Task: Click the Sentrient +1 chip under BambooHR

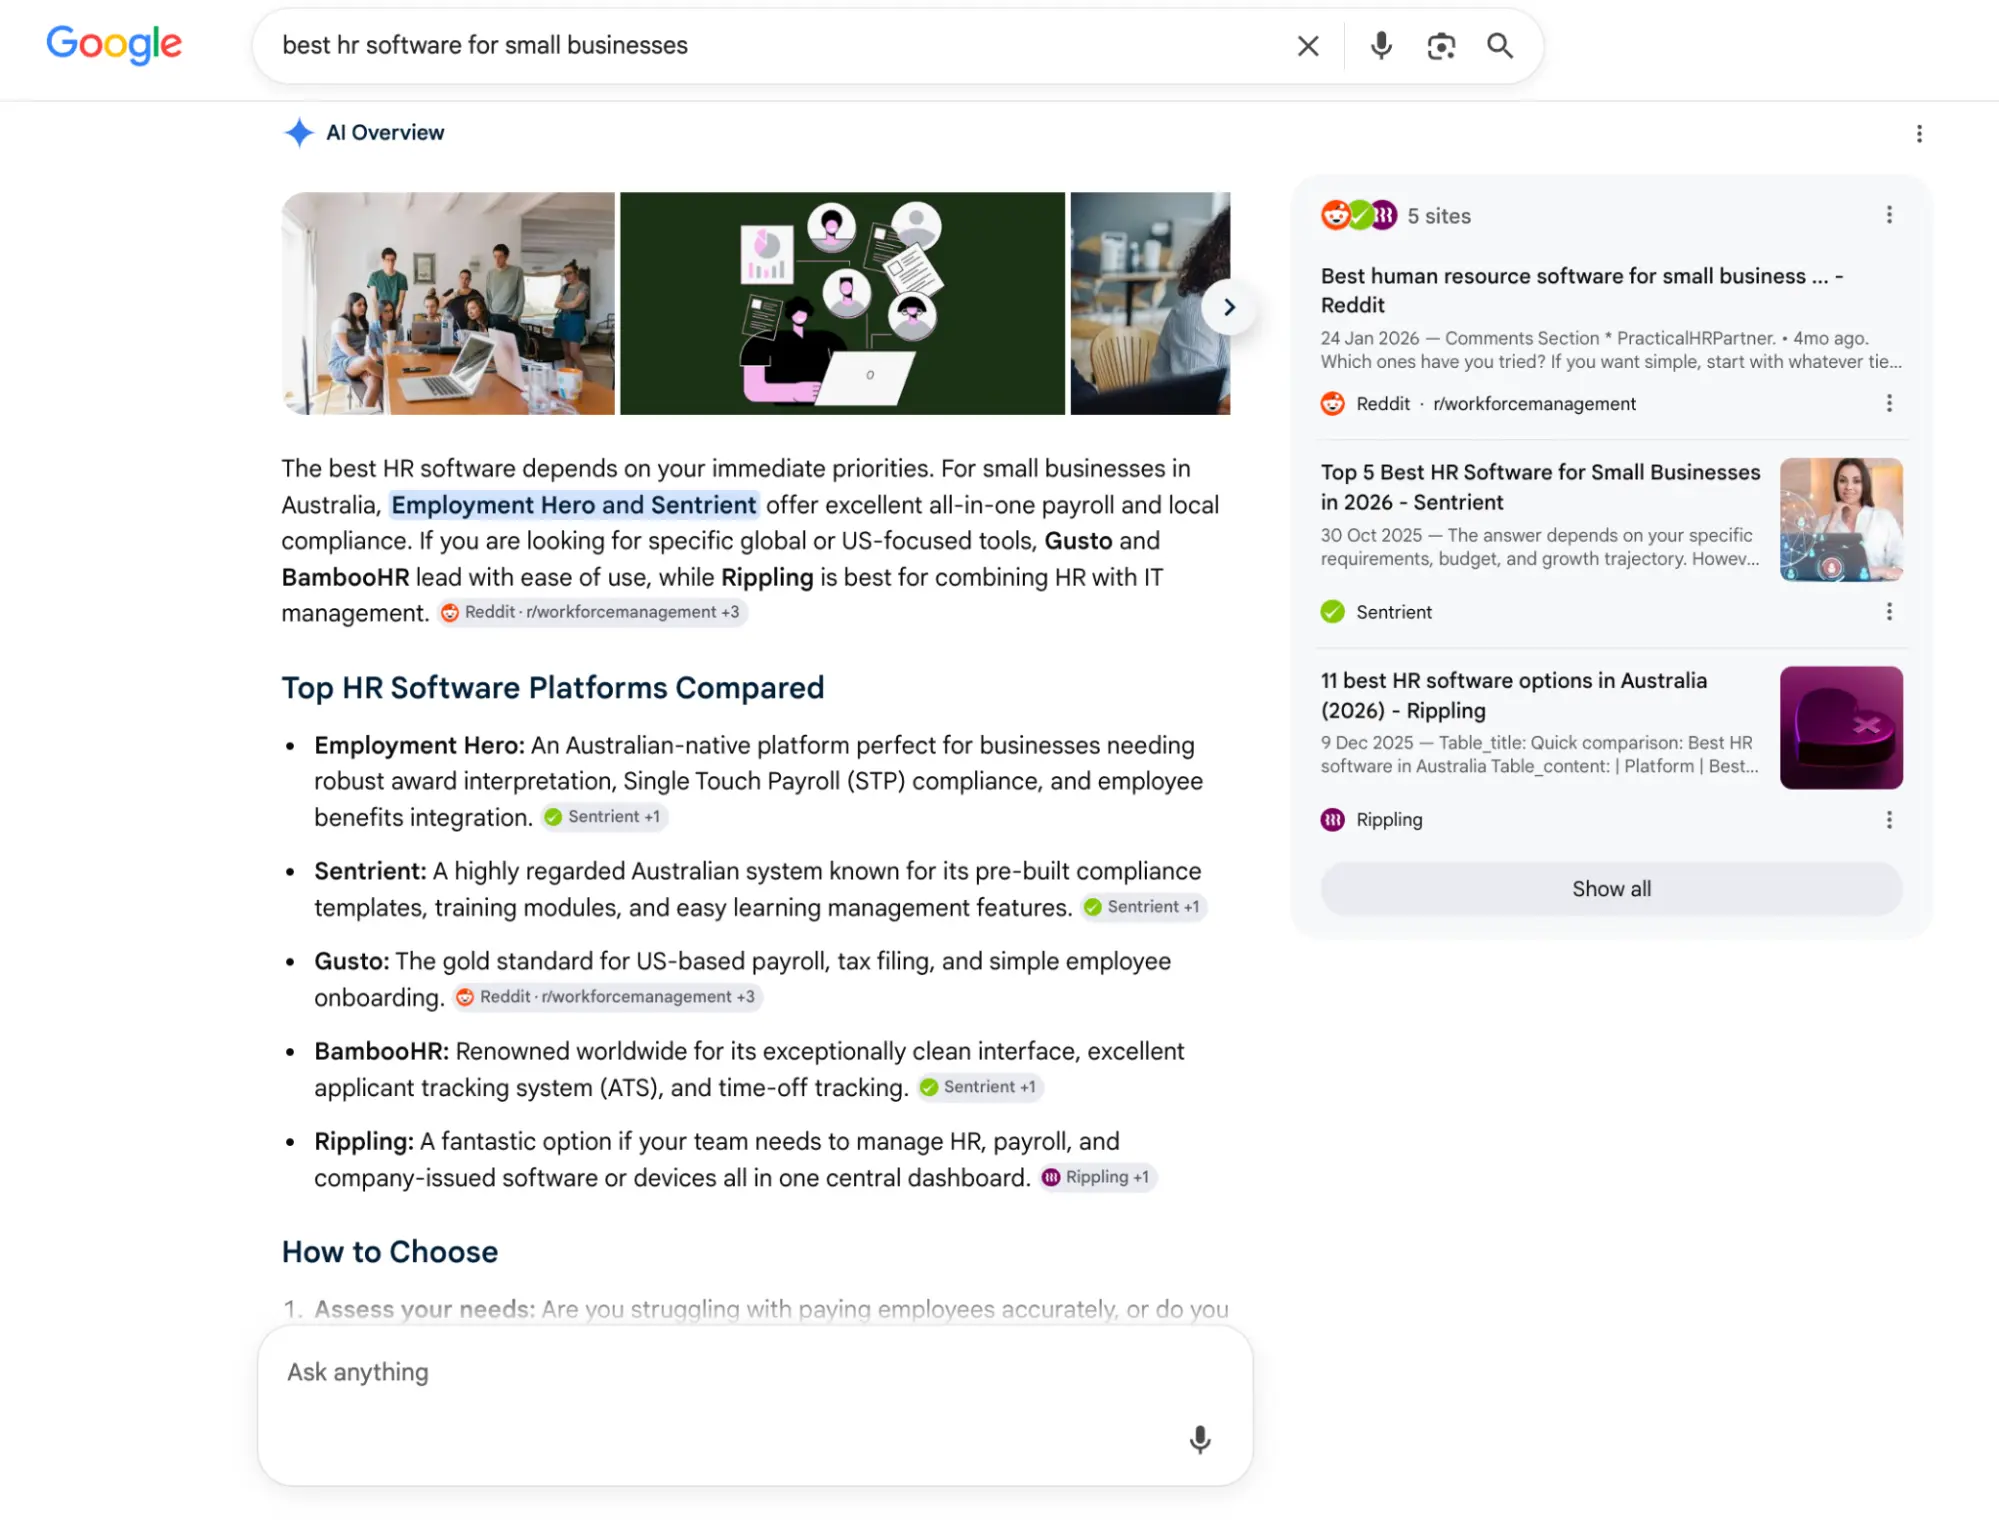Action: coord(980,1087)
